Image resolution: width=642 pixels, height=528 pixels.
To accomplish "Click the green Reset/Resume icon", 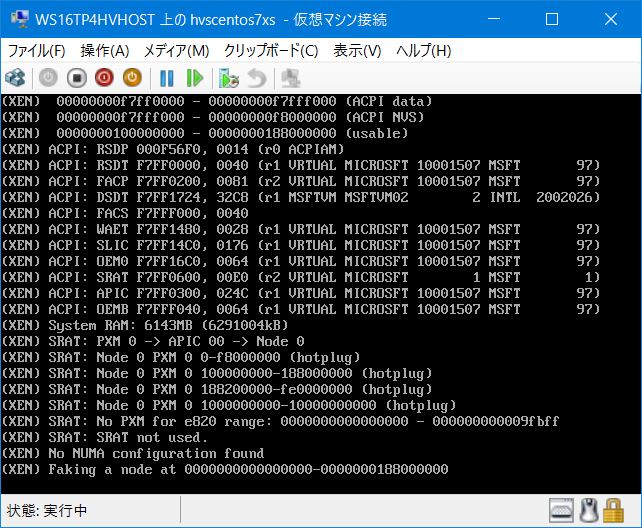I will tap(195, 78).
